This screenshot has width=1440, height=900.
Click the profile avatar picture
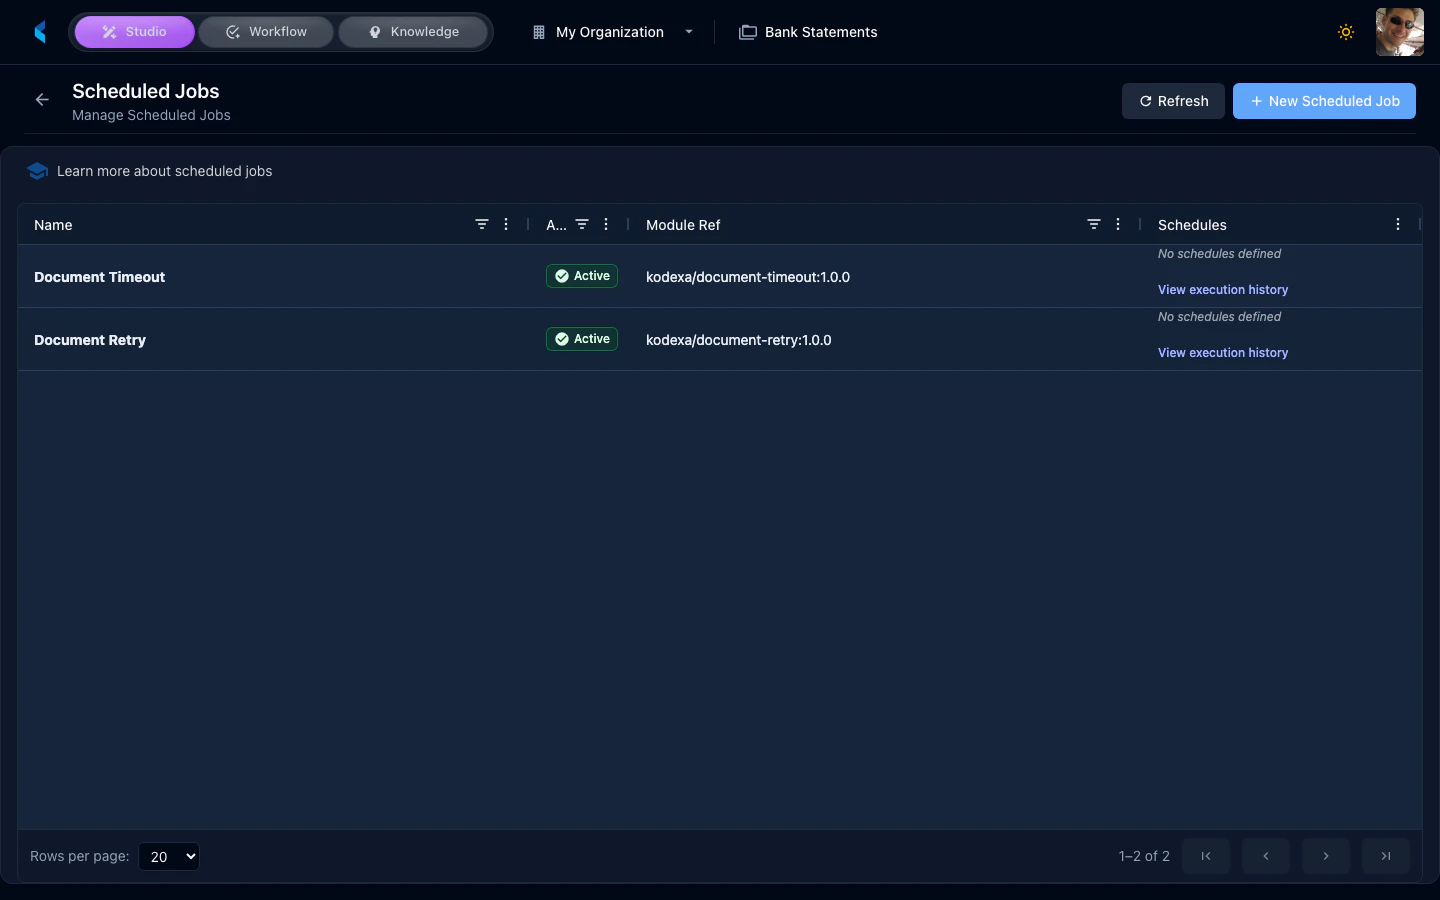tap(1399, 31)
